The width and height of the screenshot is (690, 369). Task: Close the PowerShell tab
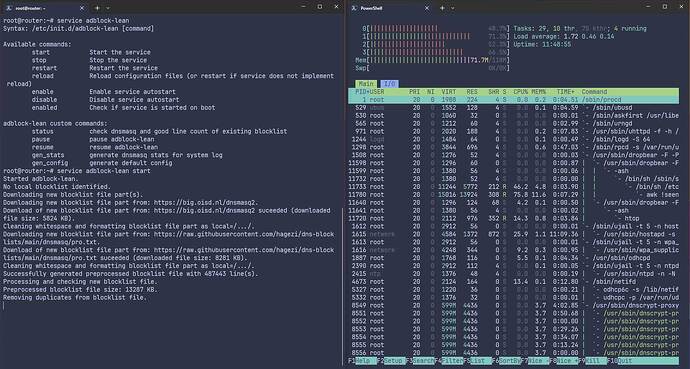[x=427, y=8]
